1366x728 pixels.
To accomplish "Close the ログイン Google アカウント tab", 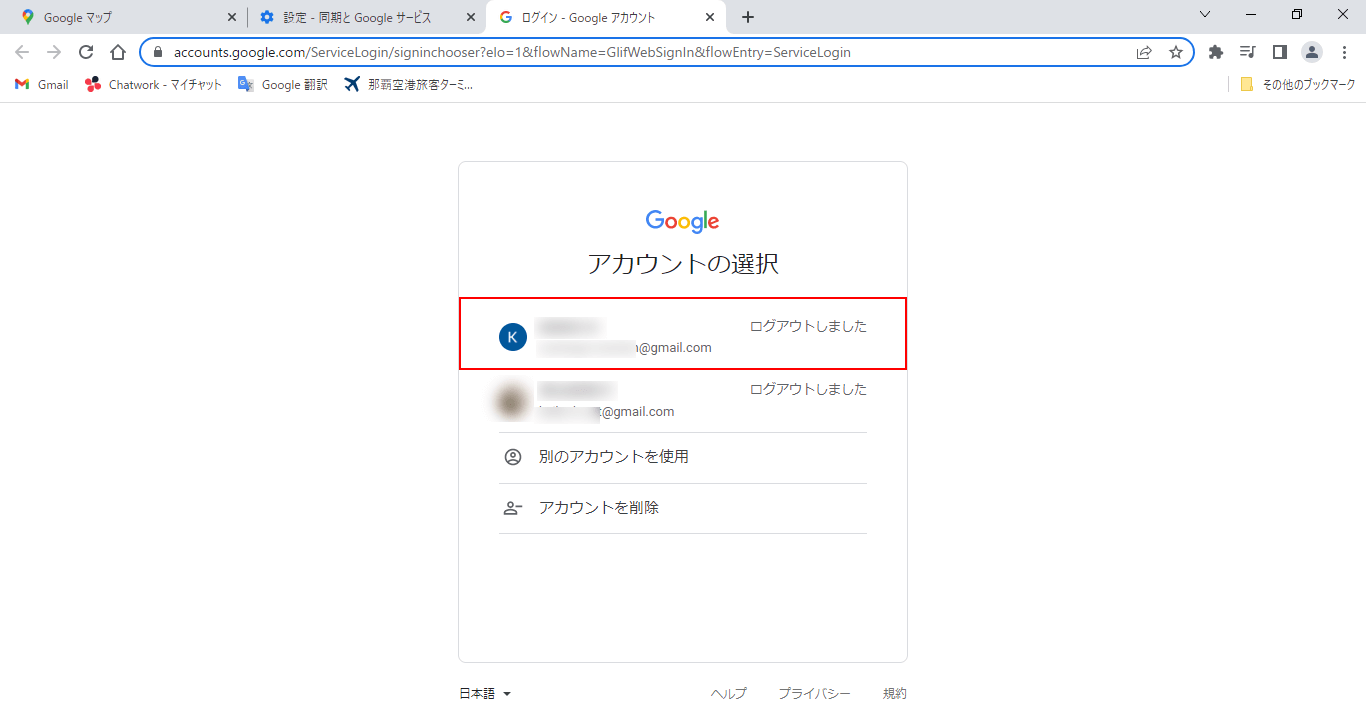I will (710, 17).
